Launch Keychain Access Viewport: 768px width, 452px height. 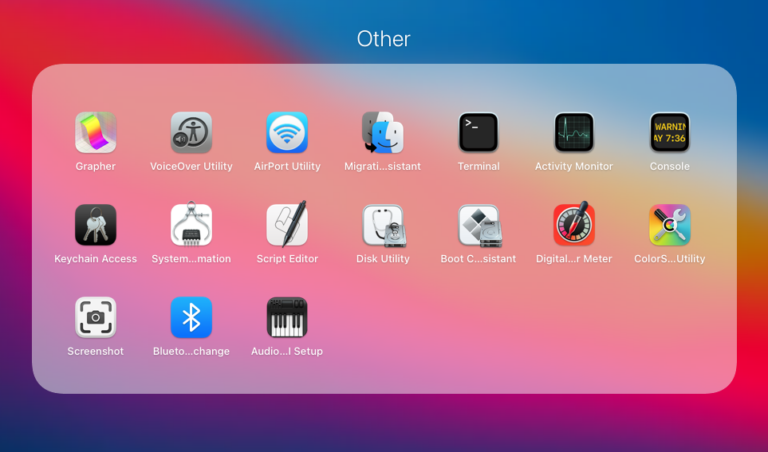click(x=95, y=225)
